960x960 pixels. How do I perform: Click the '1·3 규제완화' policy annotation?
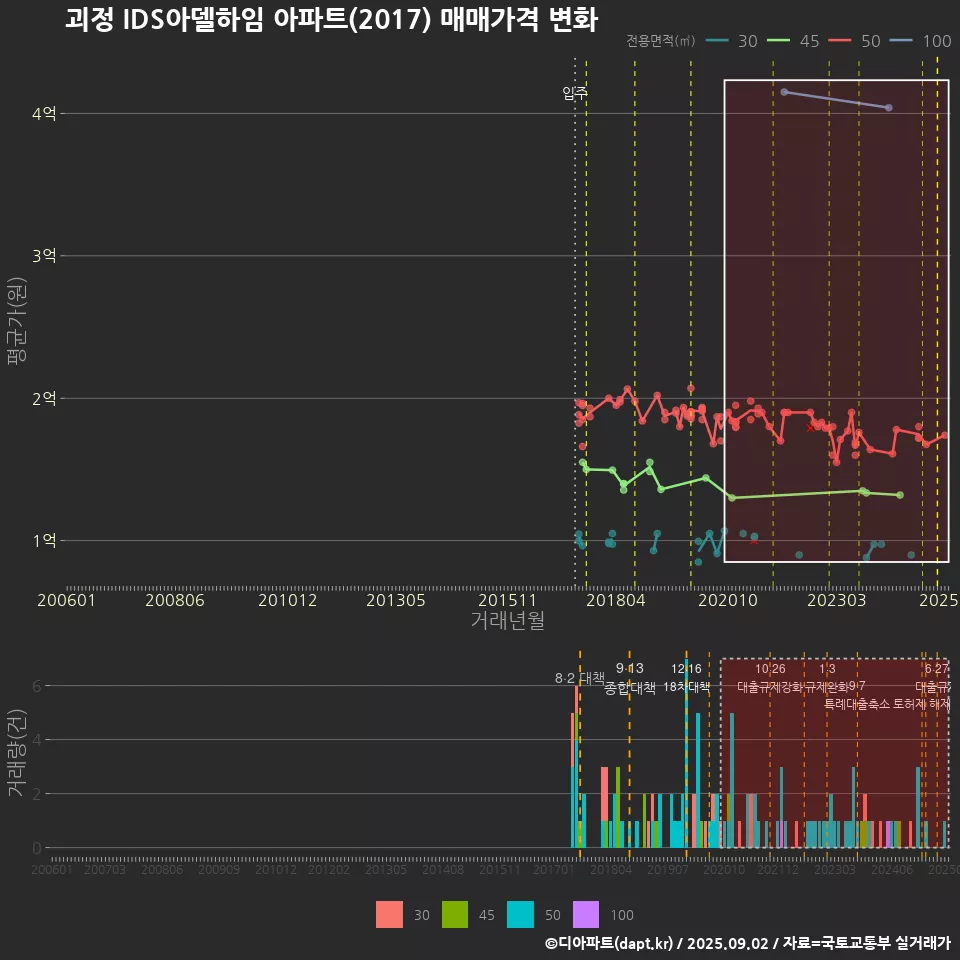pyautogui.click(x=827, y=677)
